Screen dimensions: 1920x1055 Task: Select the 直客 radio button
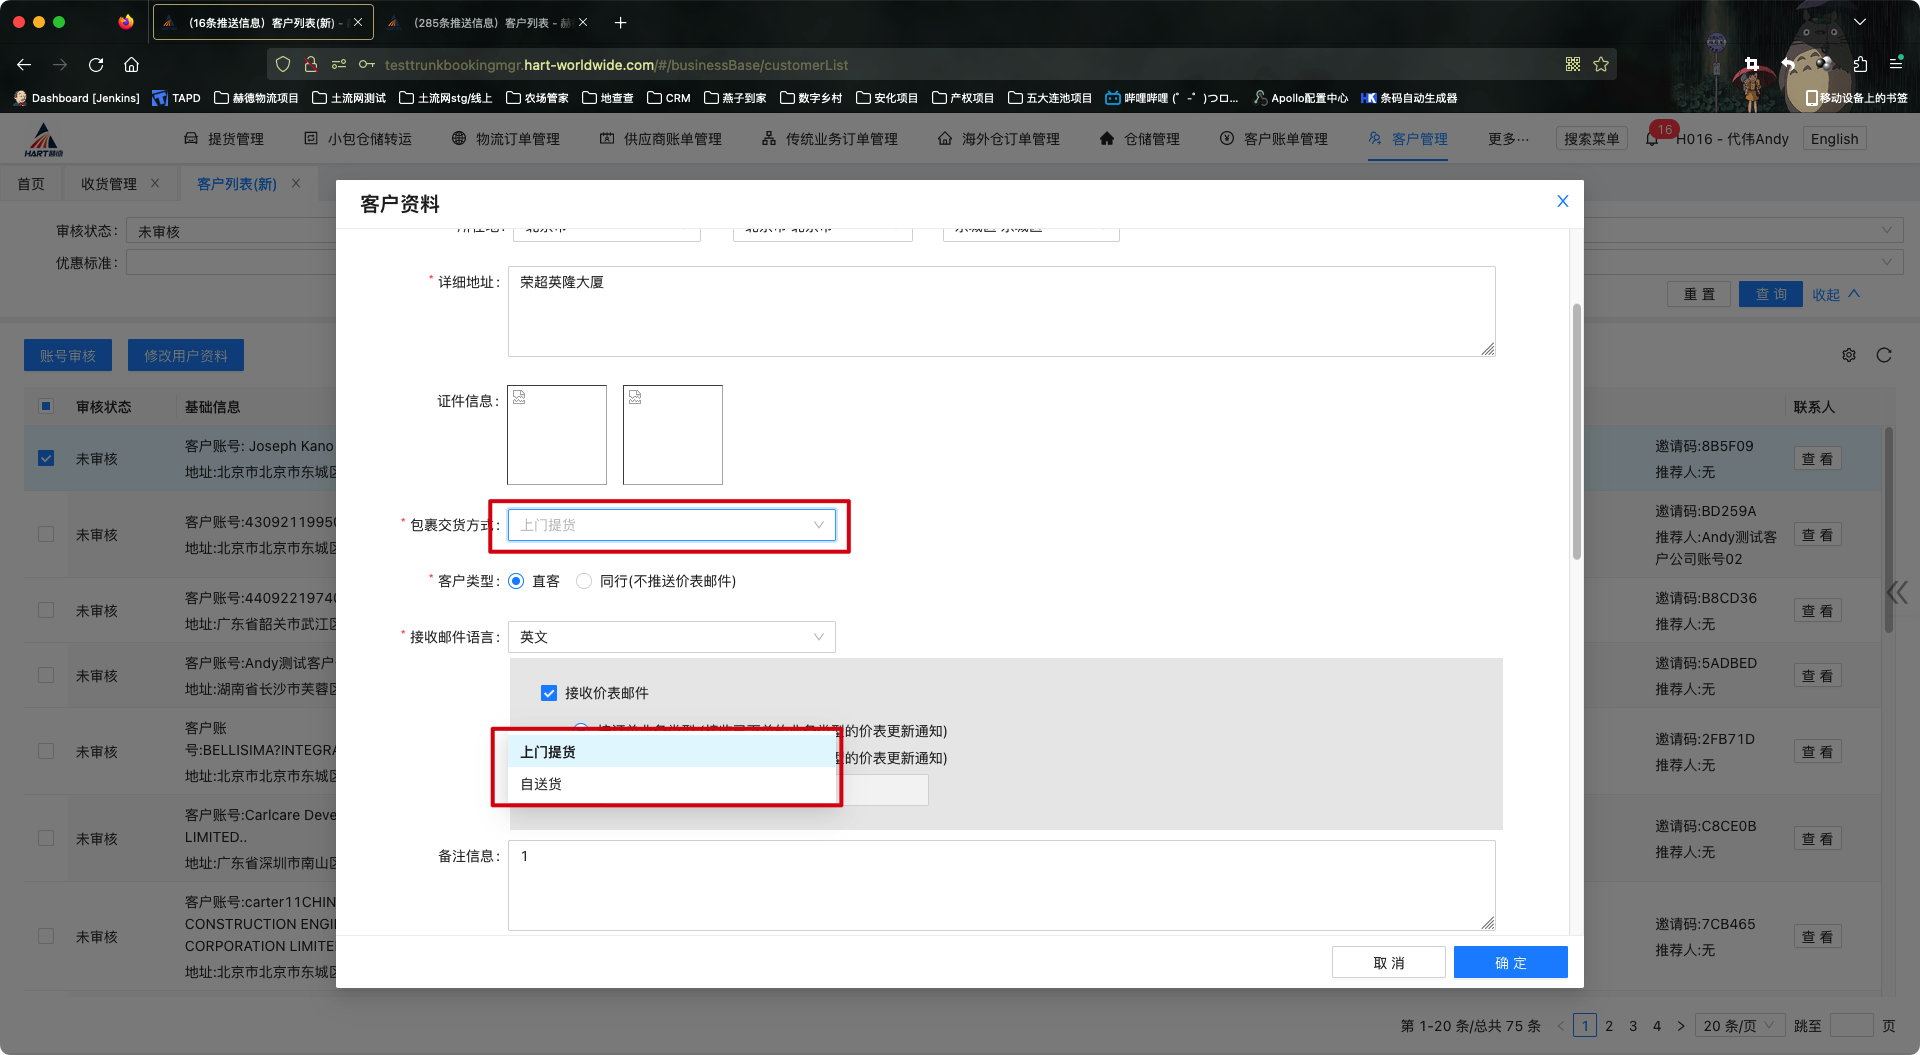coord(516,581)
